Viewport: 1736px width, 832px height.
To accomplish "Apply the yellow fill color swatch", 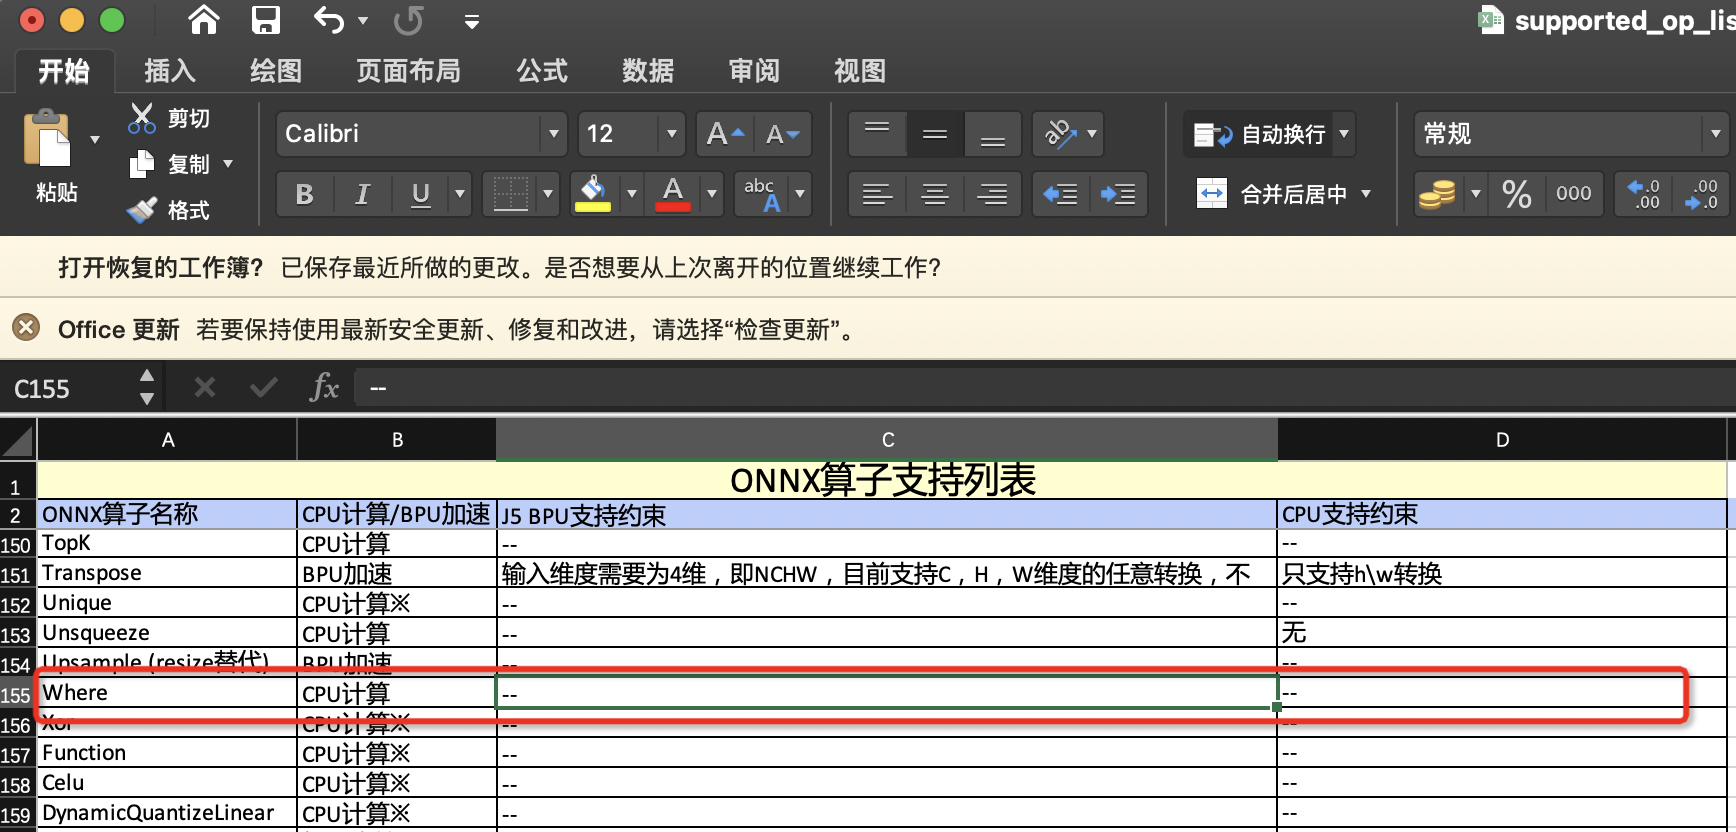I will click(x=593, y=194).
